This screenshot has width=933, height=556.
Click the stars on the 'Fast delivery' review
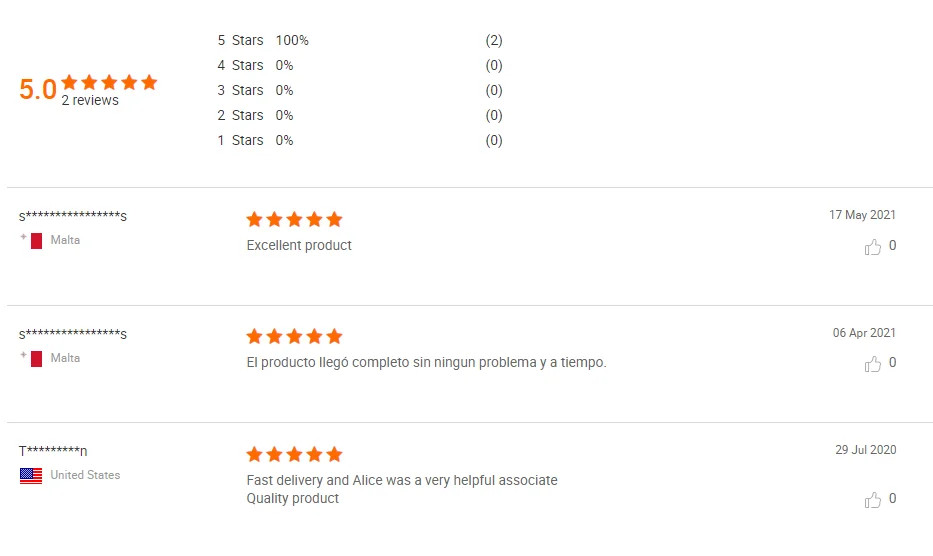(294, 454)
